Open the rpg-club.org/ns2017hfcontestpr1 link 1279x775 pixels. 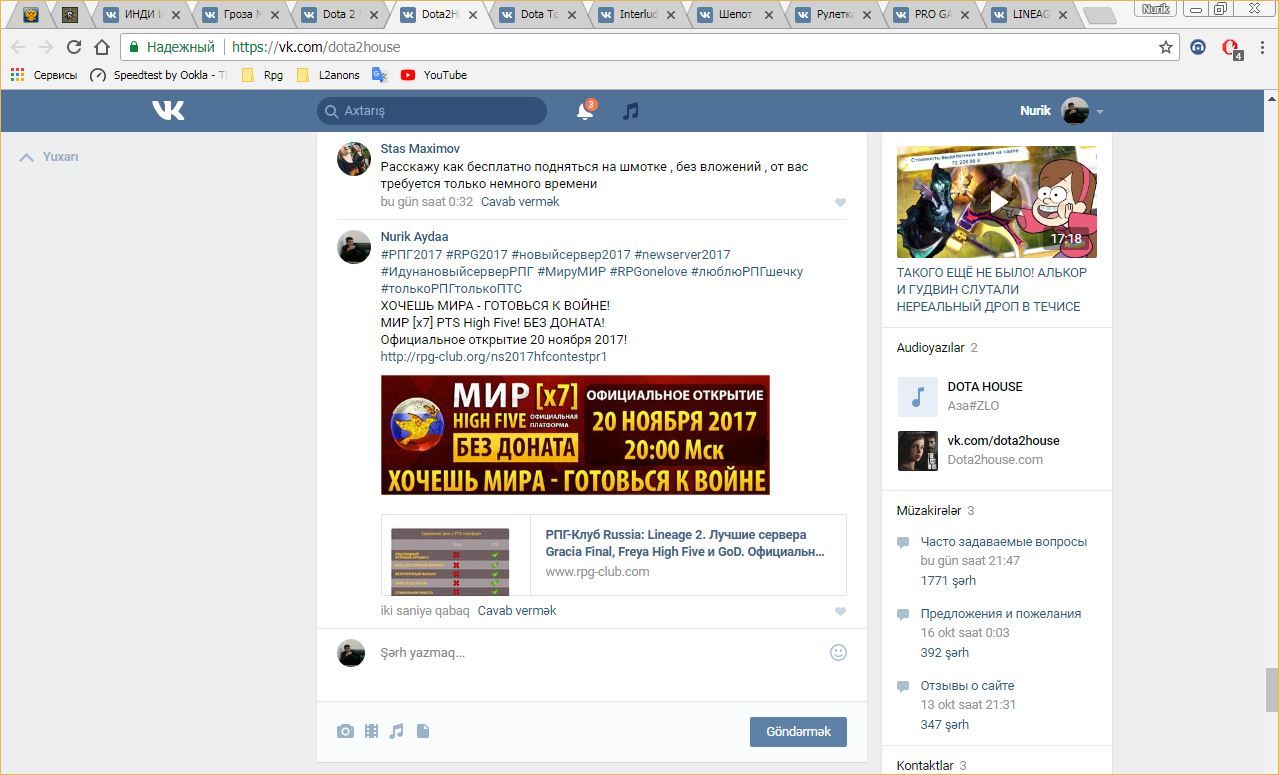pos(494,357)
